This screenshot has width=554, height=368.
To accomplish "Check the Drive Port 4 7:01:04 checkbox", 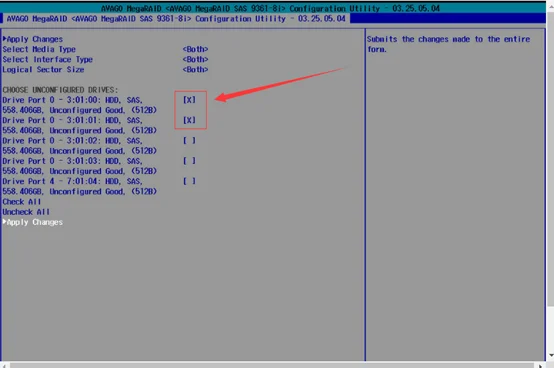I will [189, 181].
